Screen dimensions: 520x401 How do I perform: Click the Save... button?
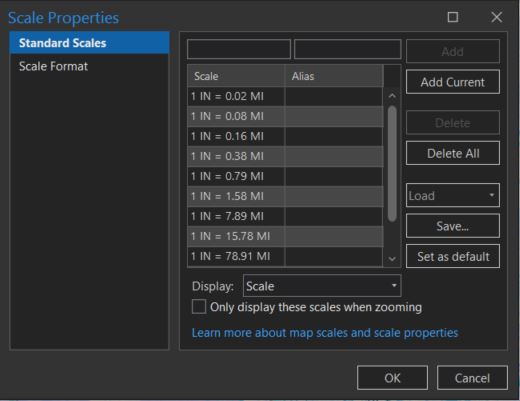pos(453,226)
